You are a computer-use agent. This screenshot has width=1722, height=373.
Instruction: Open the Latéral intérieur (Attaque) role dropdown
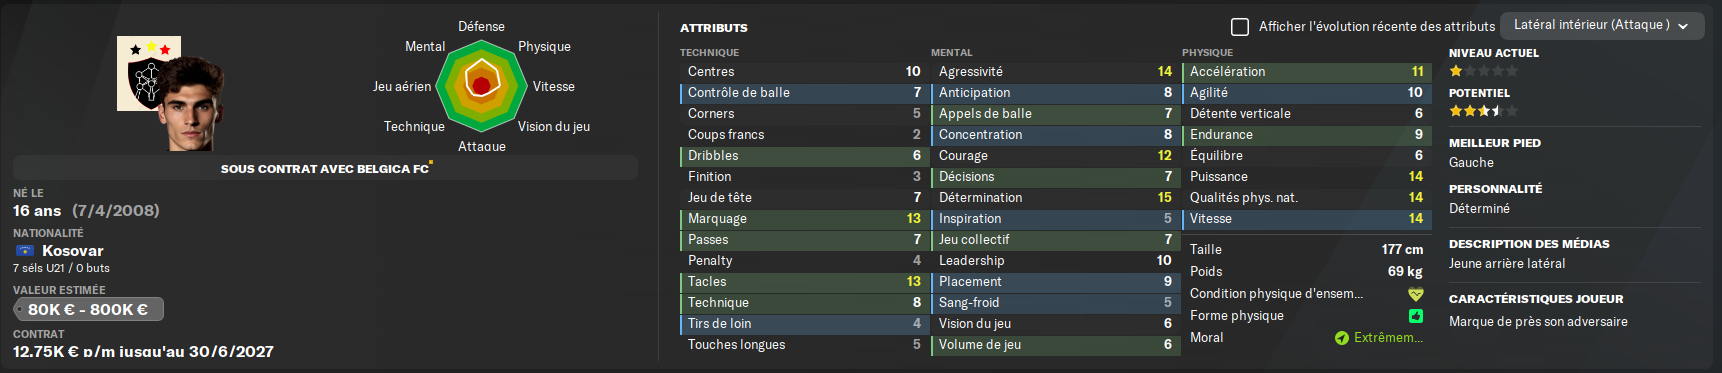(x=1601, y=25)
